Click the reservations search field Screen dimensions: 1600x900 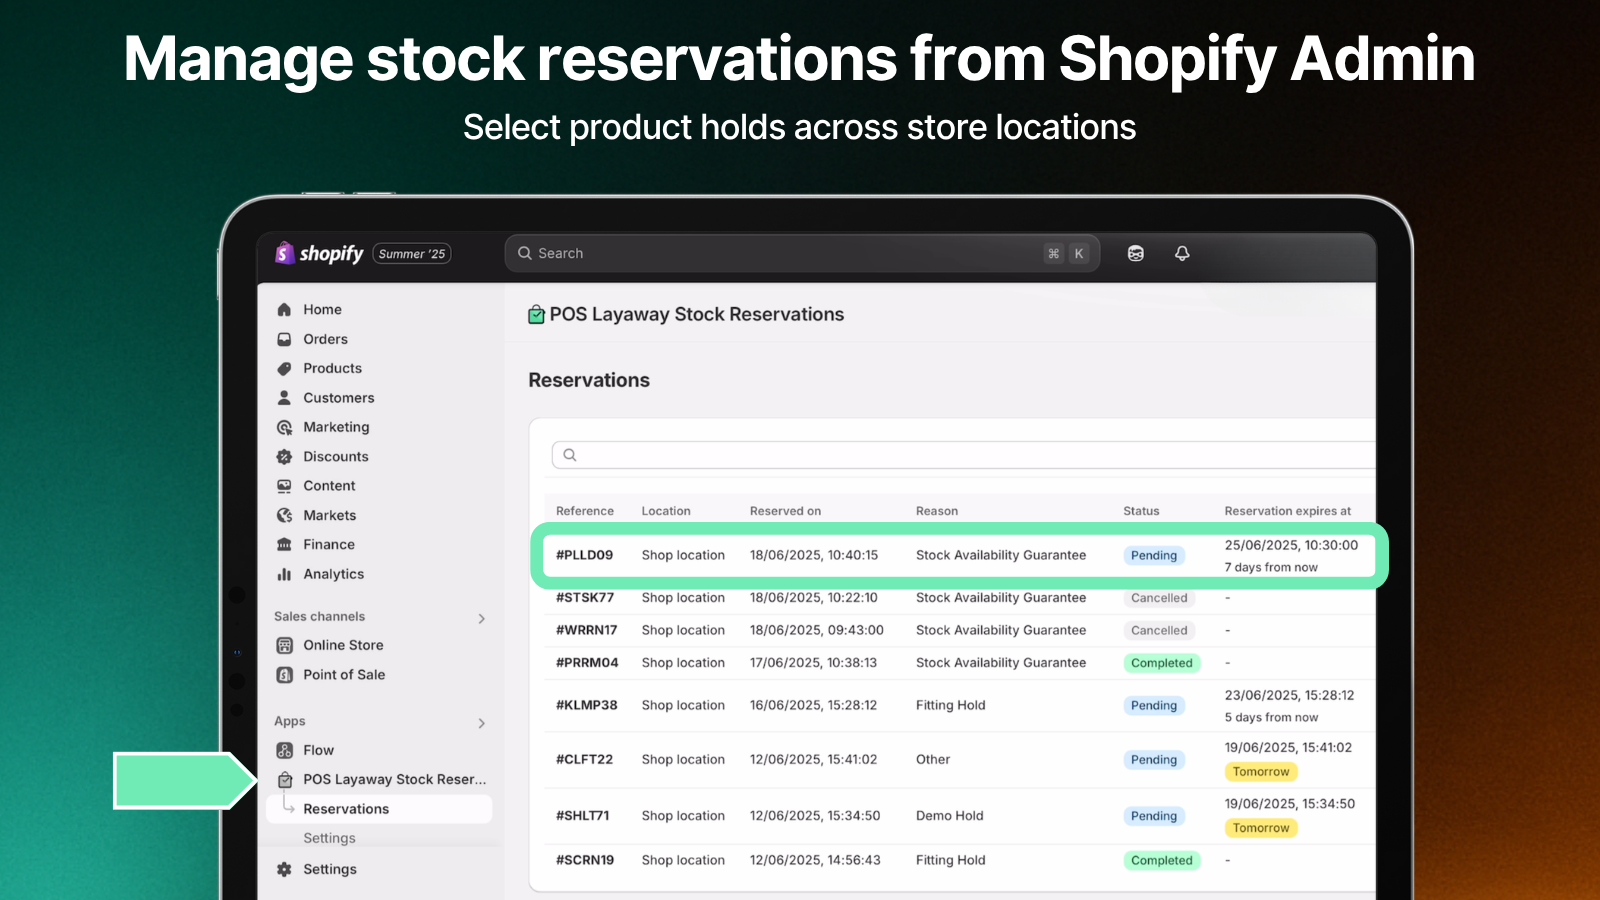point(964,455)
